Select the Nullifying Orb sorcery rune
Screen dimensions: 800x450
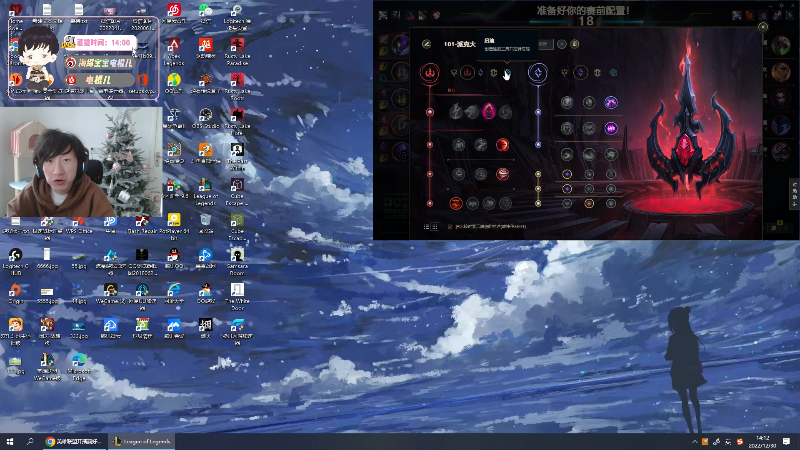pyautogui.click(x=567, y=103)
